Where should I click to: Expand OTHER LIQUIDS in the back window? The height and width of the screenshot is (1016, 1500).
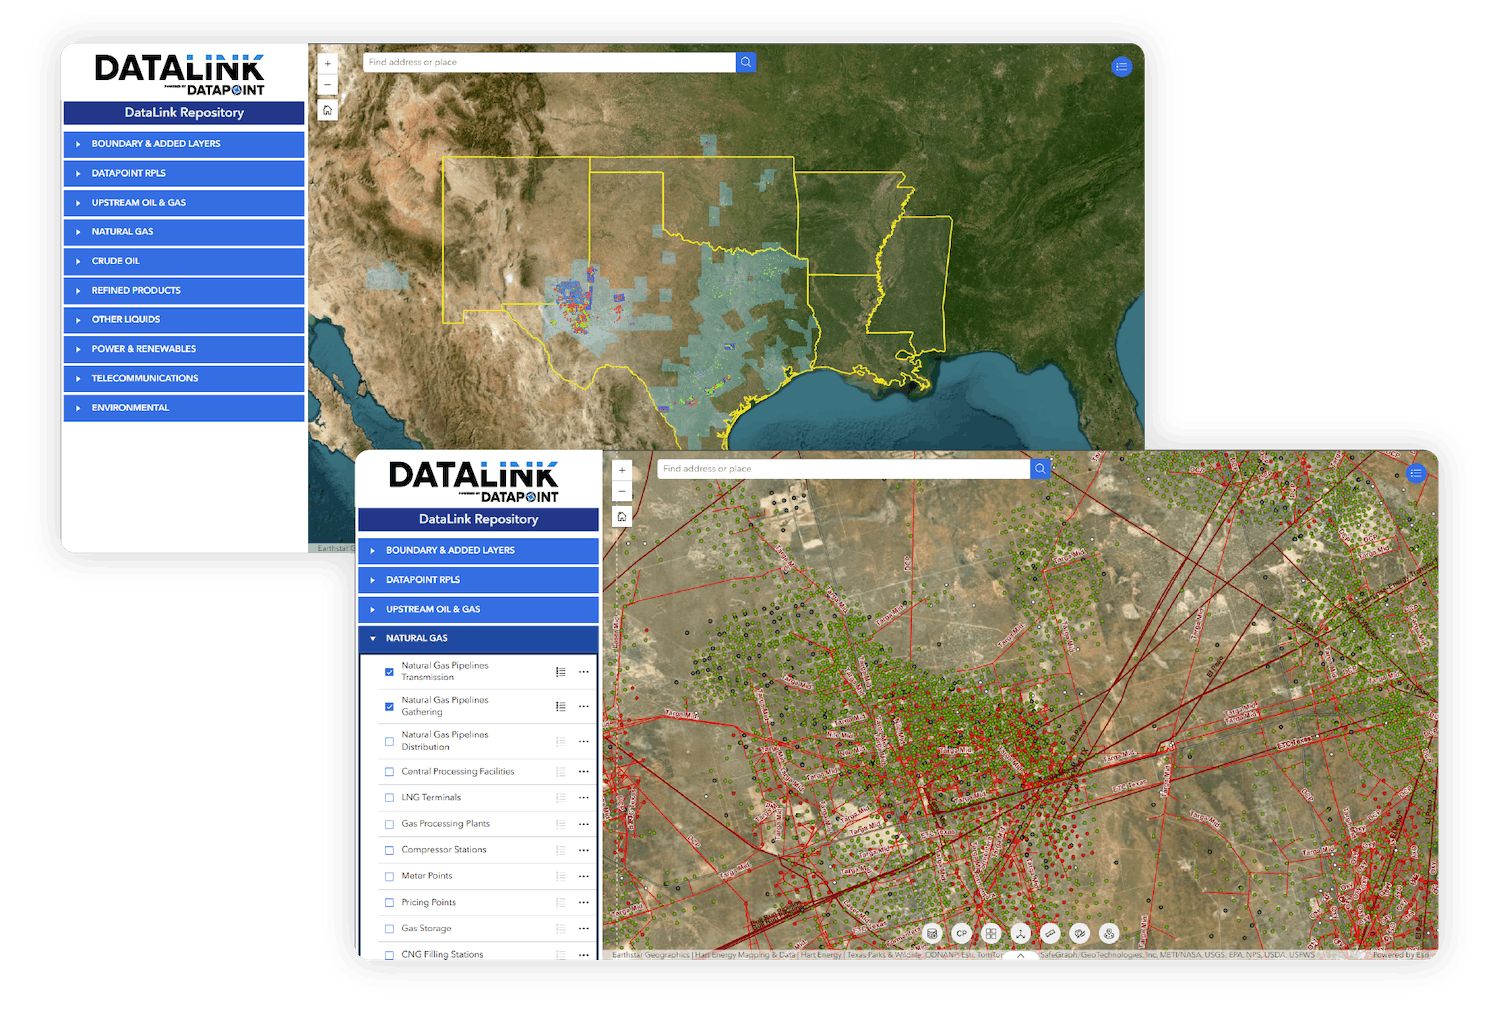[x=184, y=320]
